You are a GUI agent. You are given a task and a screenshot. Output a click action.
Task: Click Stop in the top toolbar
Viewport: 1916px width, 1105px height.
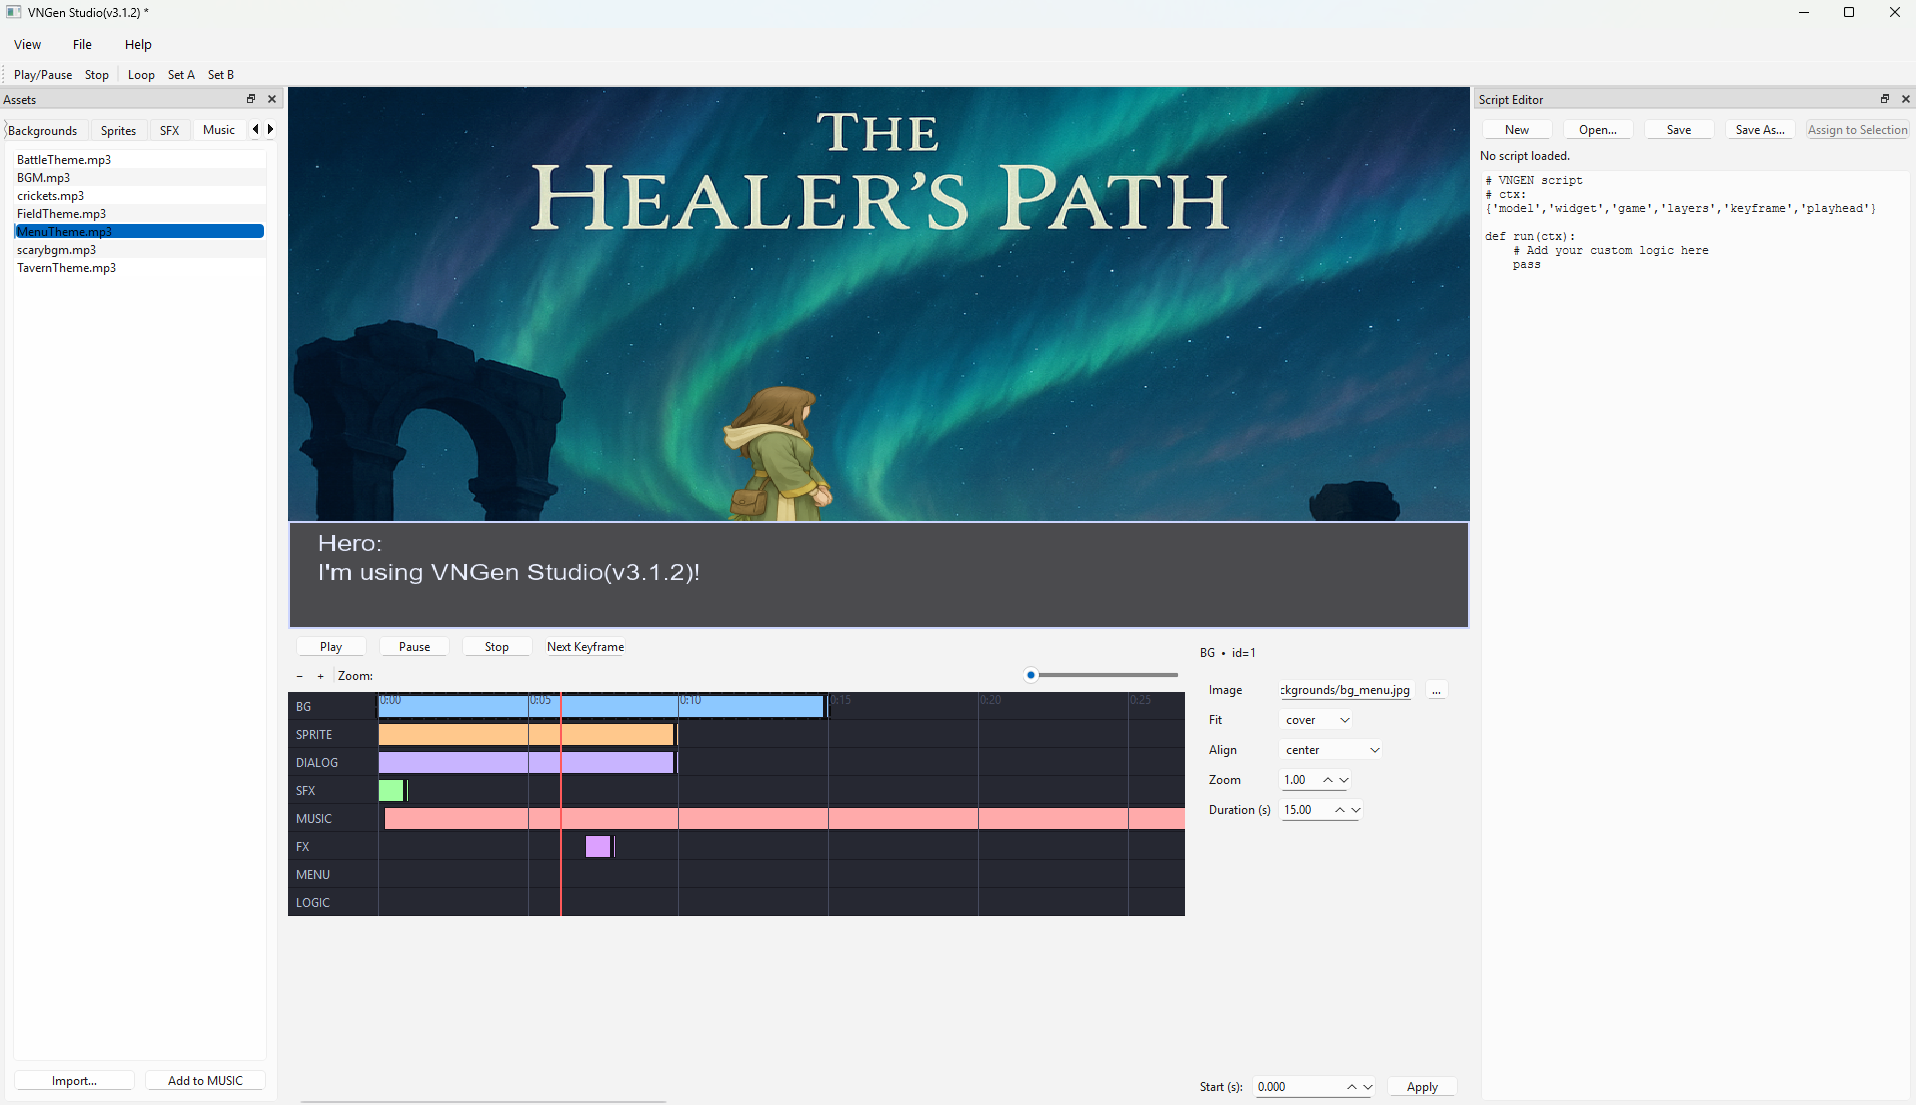point(97,75)
